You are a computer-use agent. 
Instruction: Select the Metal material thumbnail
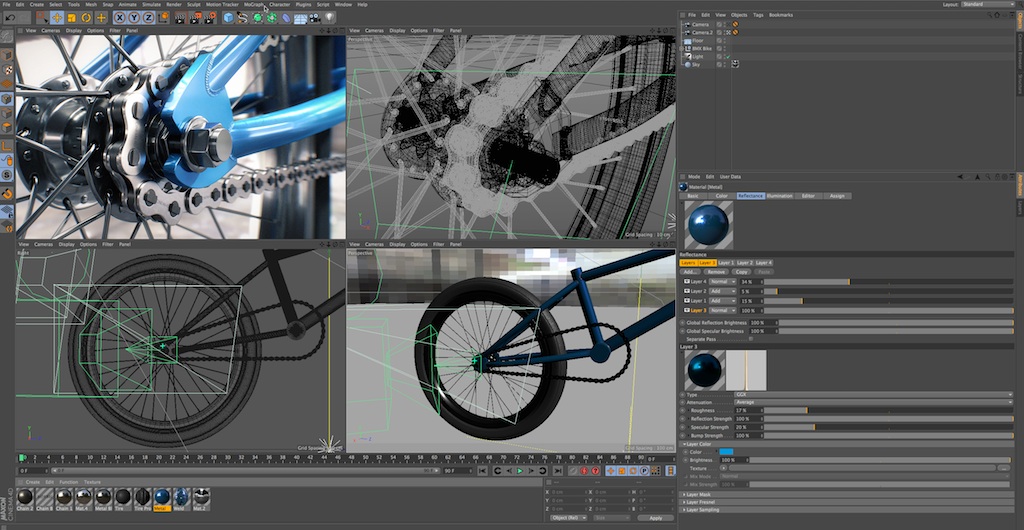pyautogui.click(x=162, y=499)
